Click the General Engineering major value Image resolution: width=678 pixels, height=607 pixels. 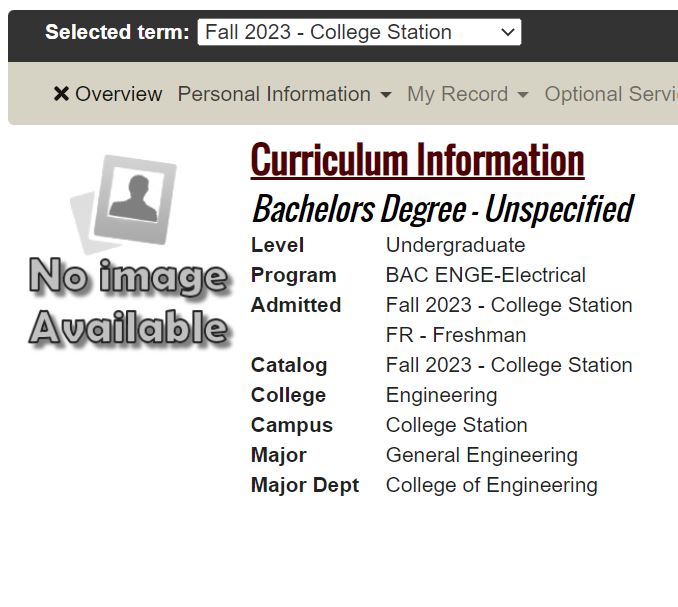[x=481, y=455]
